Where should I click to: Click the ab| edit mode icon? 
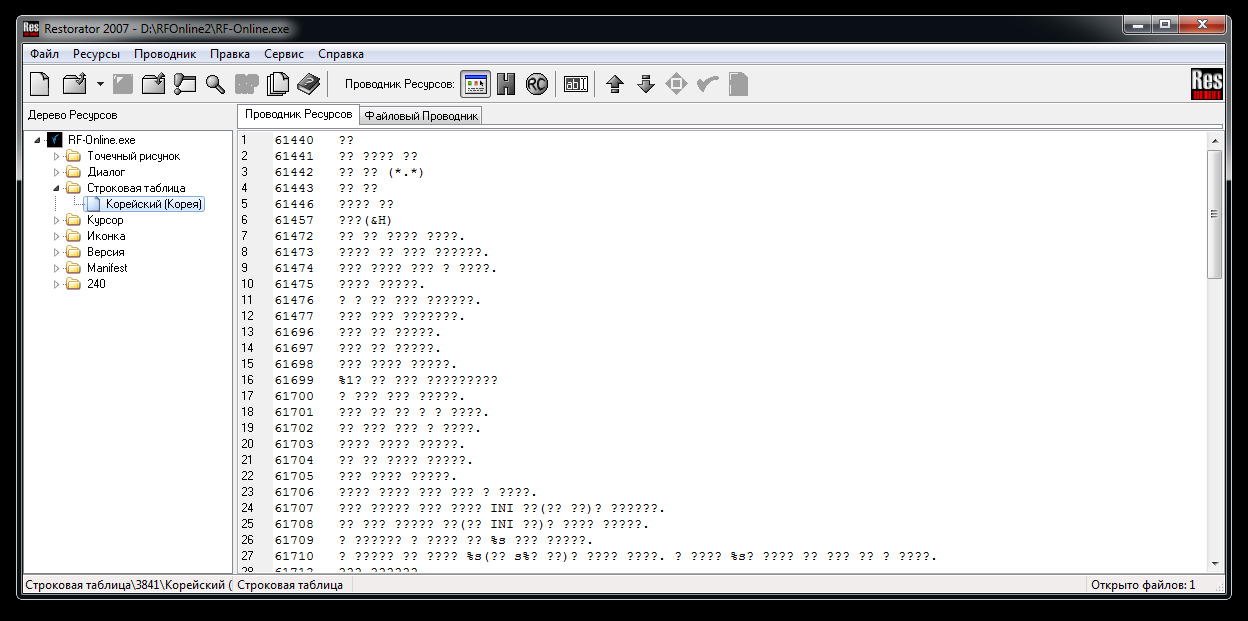[x=576, y=84]
